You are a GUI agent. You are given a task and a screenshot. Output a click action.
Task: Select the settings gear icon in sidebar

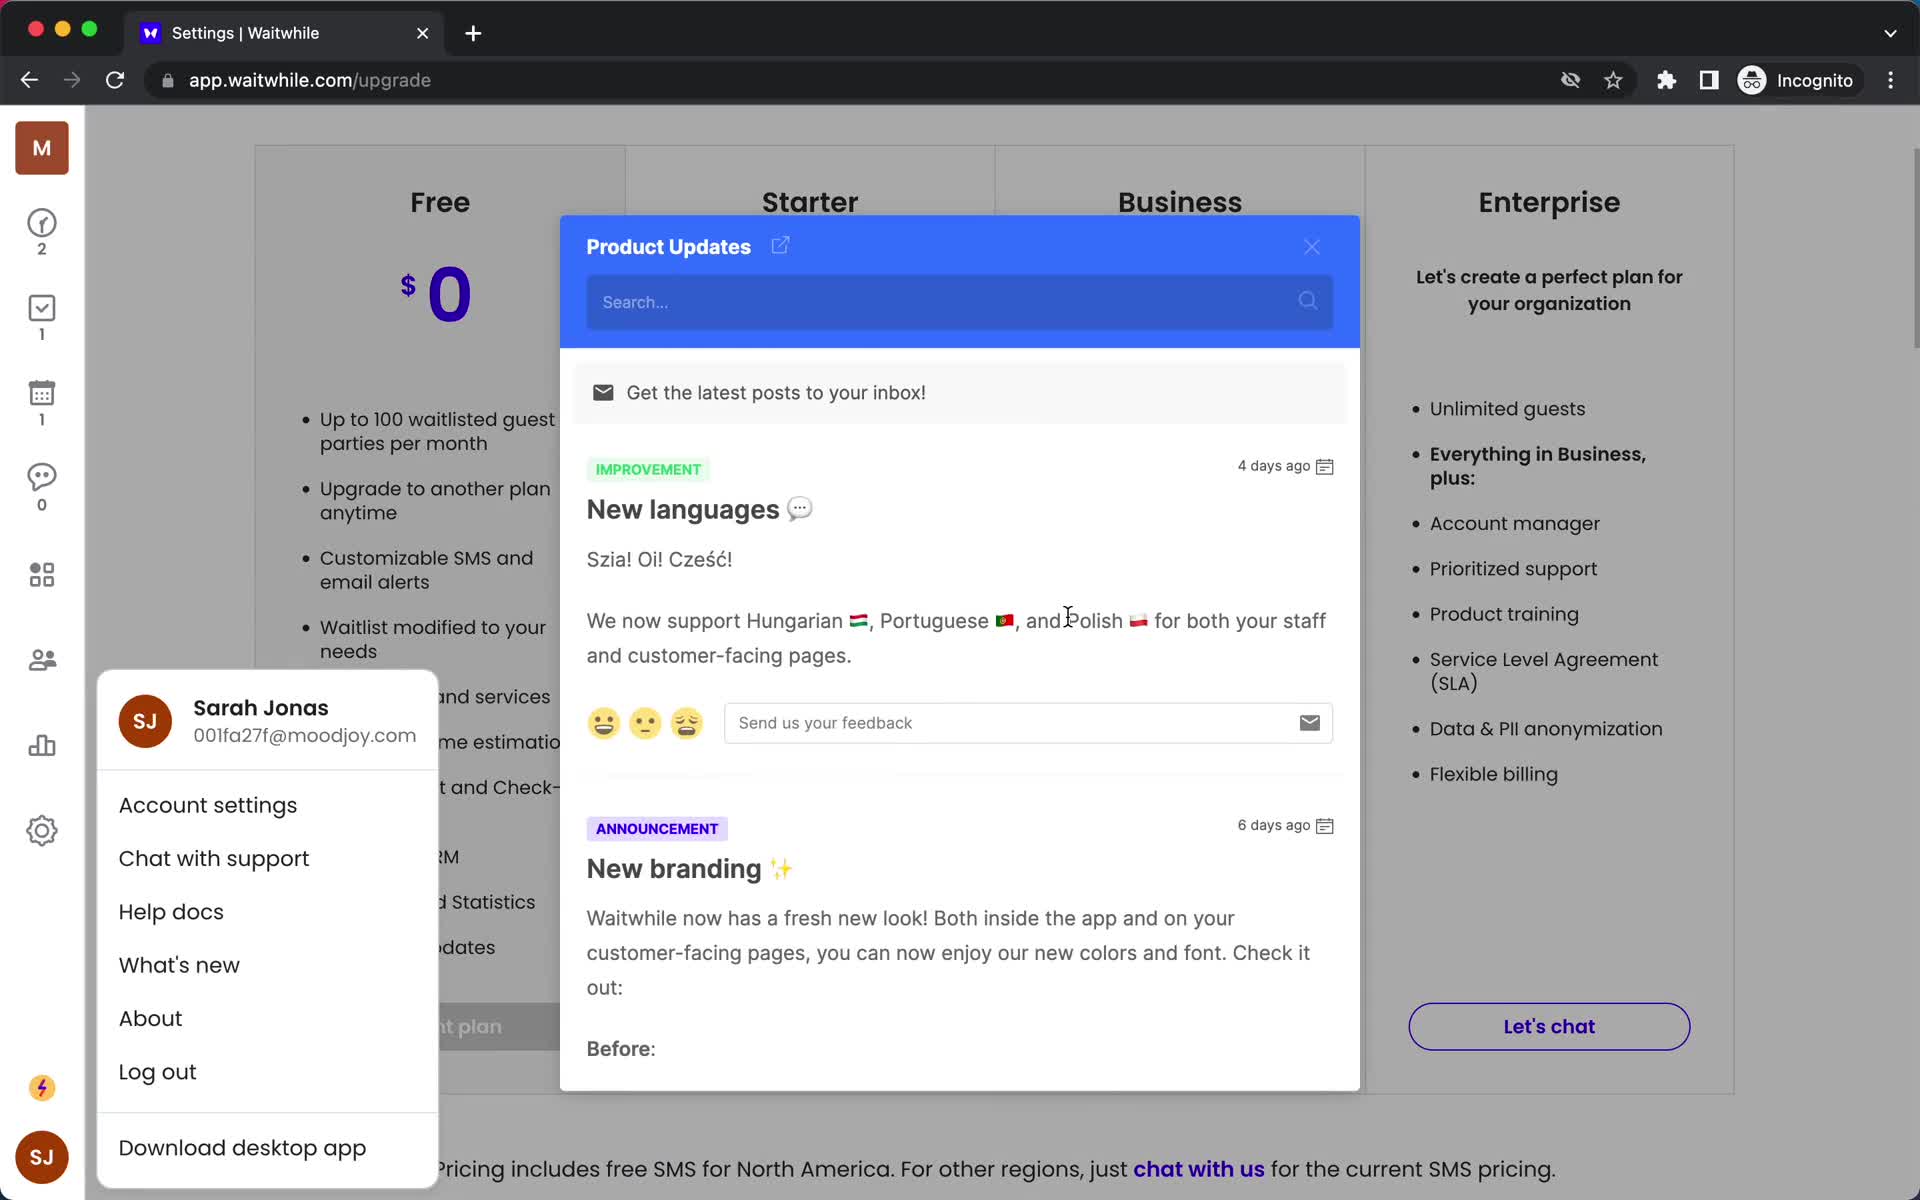tap(41, 831)
